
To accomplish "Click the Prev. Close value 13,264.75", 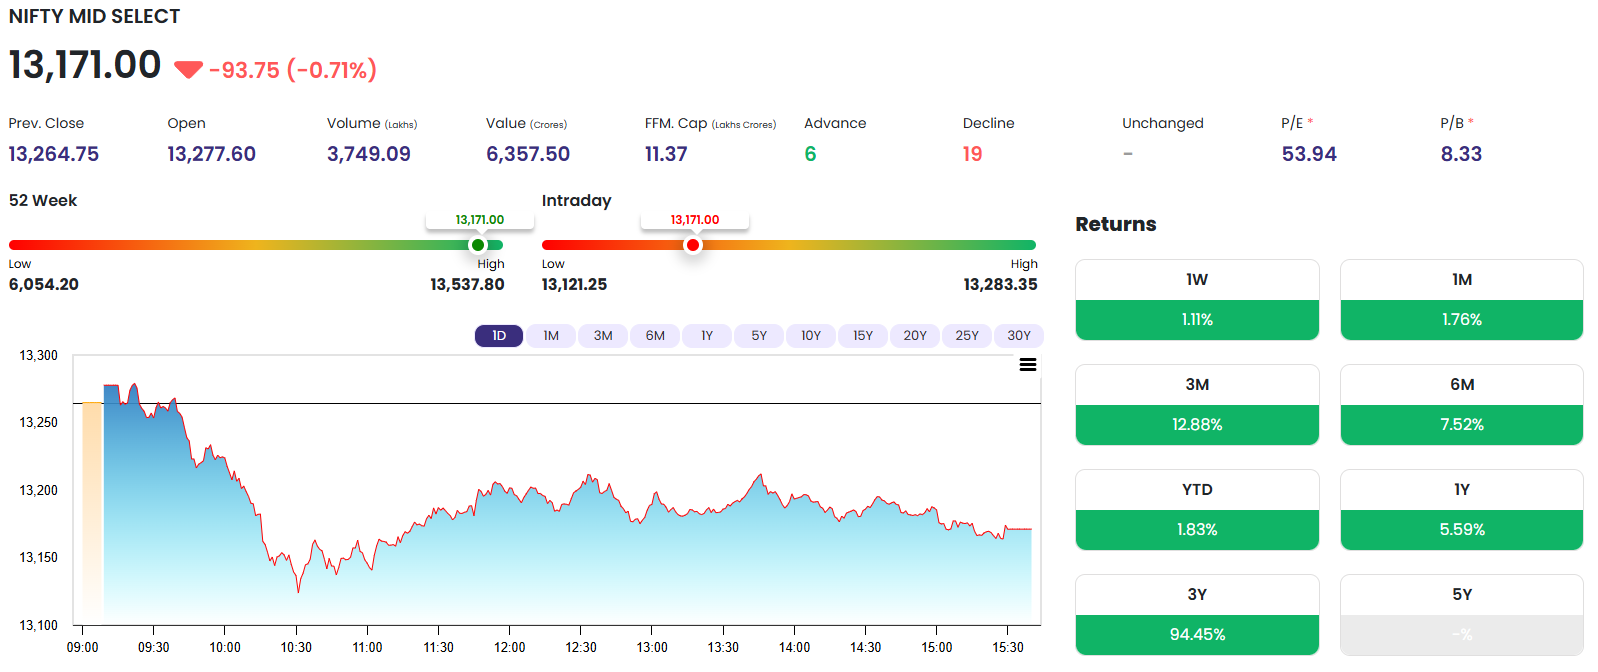I will point(54,154).
